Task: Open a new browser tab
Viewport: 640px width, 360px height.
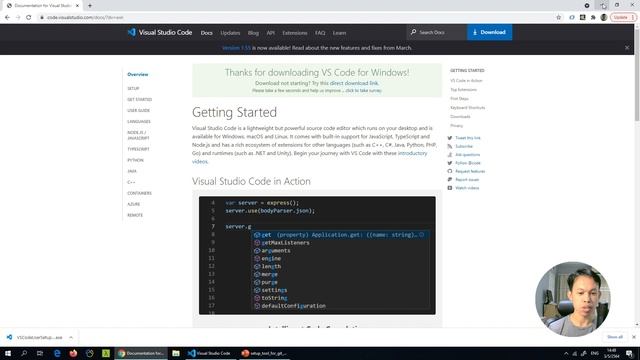Action: pos(90,6)
